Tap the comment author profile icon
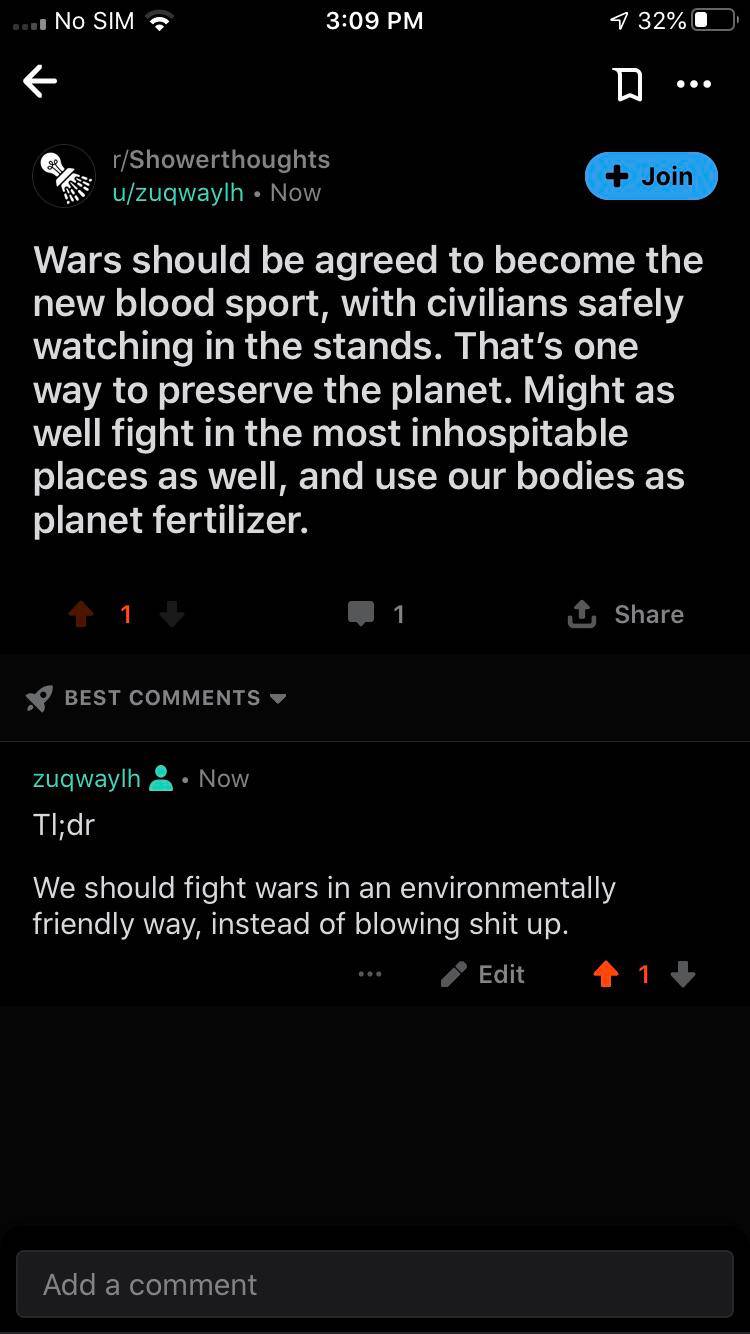The width and height of the screenshot is (750, 1334). (x=160, y=778)
